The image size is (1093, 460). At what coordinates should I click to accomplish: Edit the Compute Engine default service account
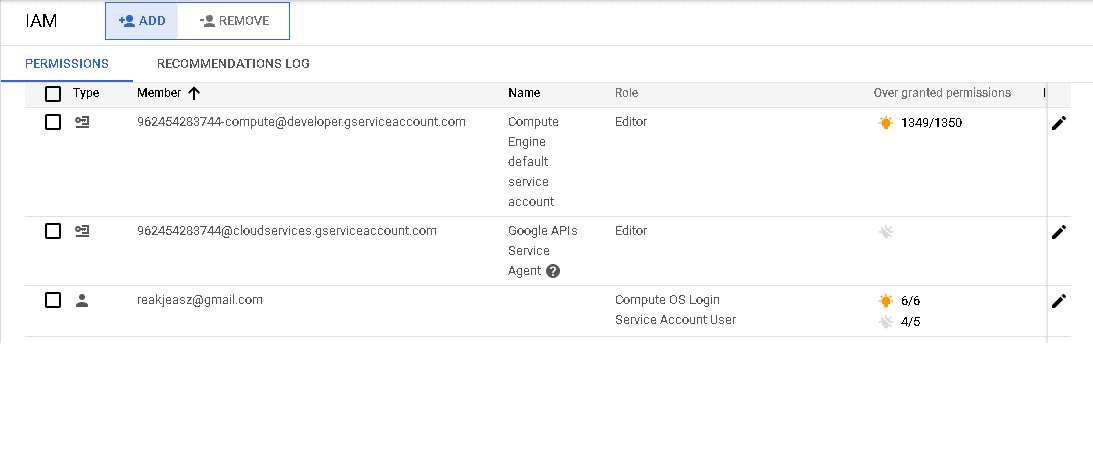(x=1058, y=123)
